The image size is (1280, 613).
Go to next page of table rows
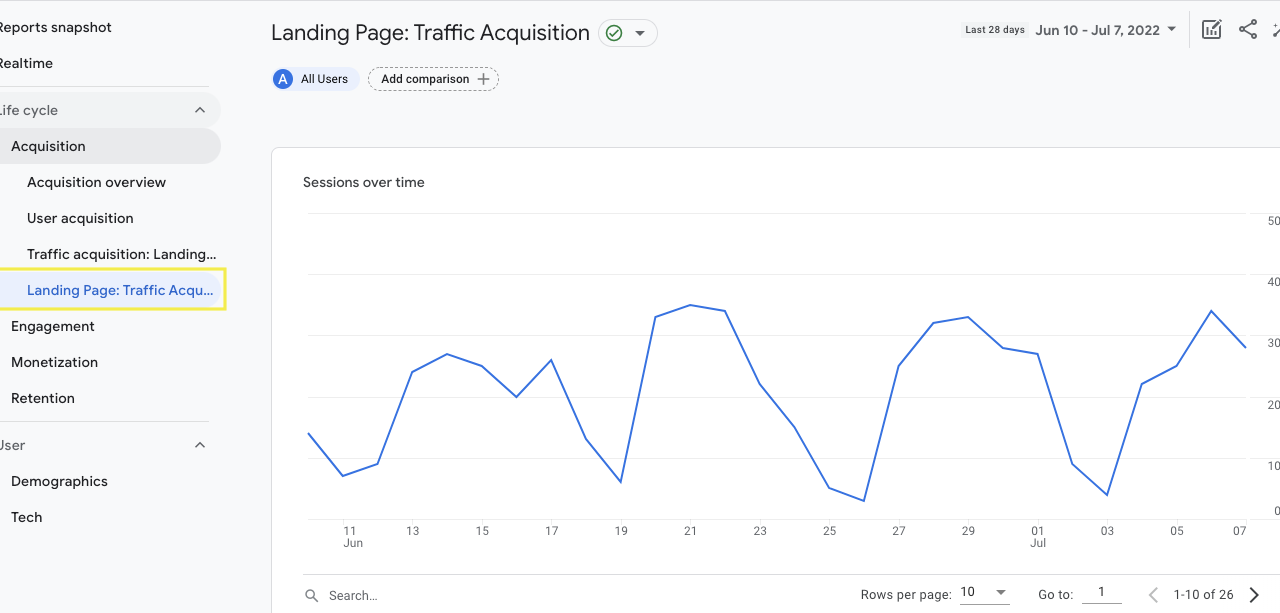[1254, 595]
